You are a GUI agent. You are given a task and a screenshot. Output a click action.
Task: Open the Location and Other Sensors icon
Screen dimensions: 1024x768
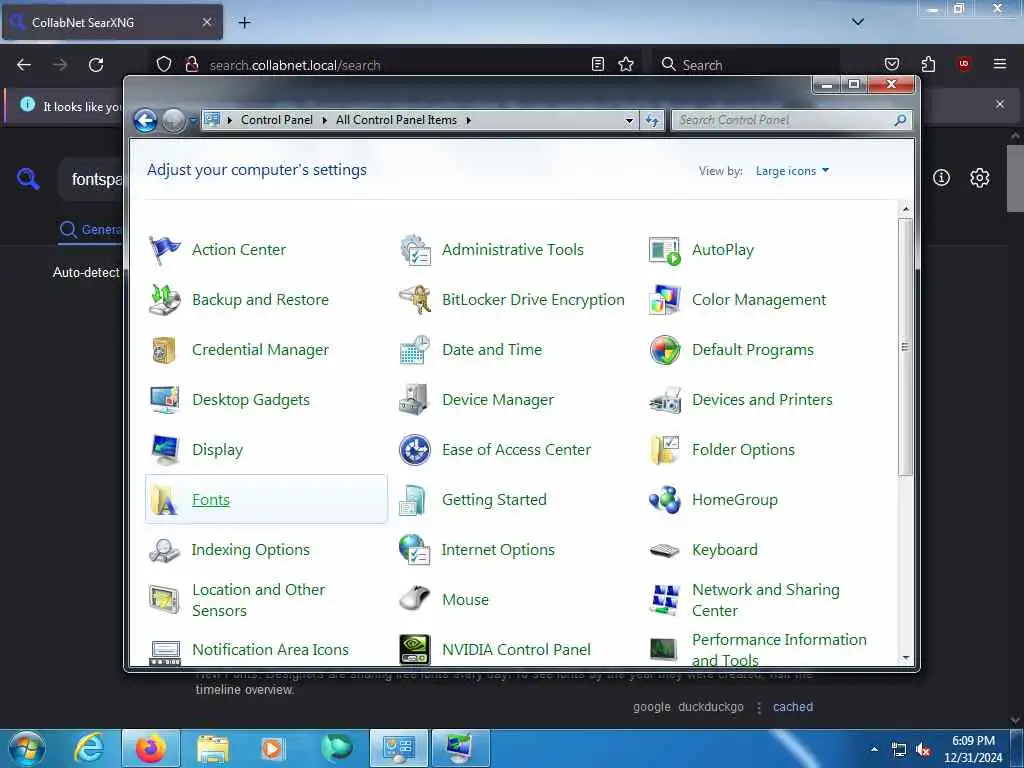pos(165,600)
